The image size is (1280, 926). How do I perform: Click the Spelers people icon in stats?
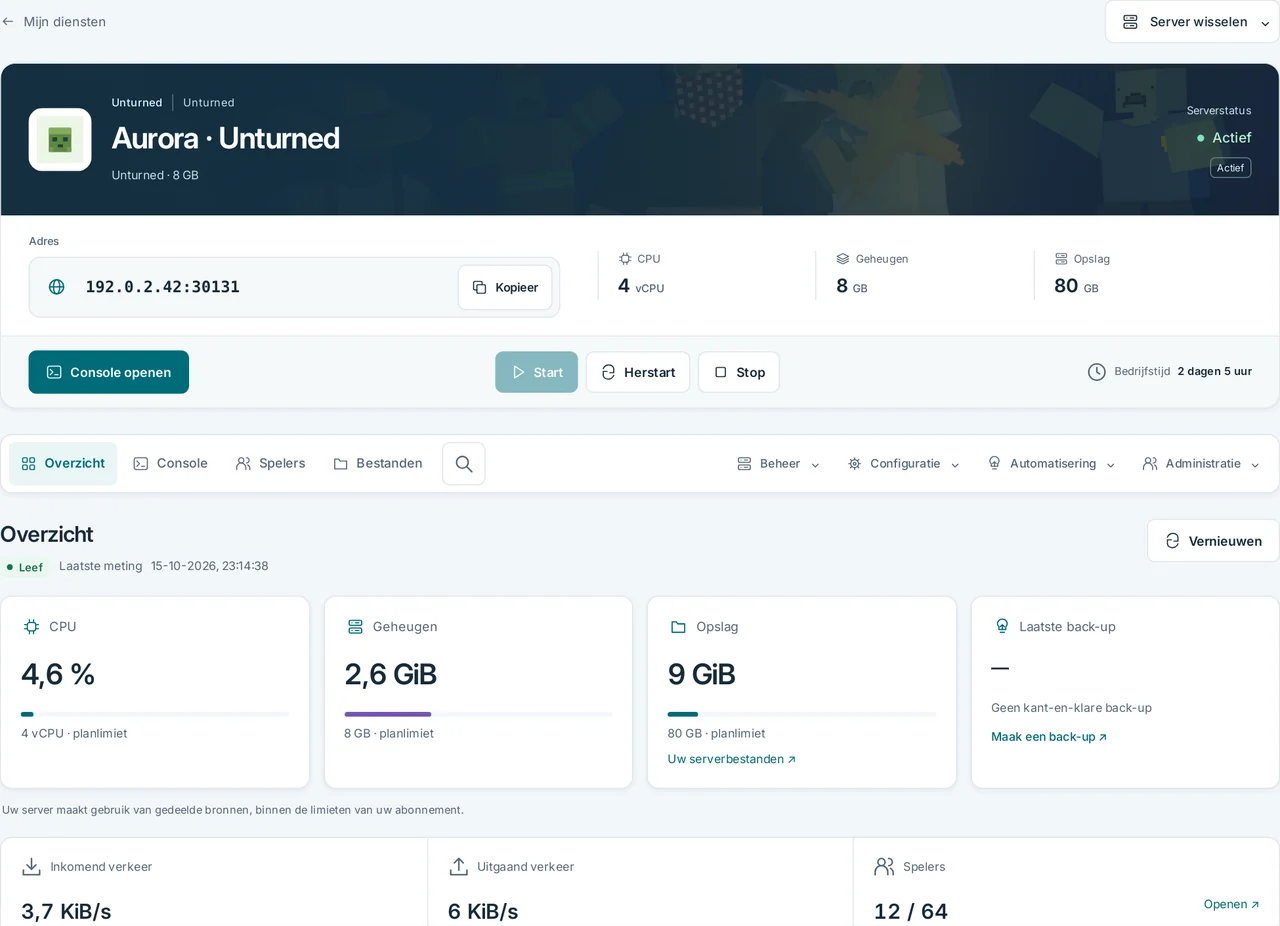tap(884, 867)
